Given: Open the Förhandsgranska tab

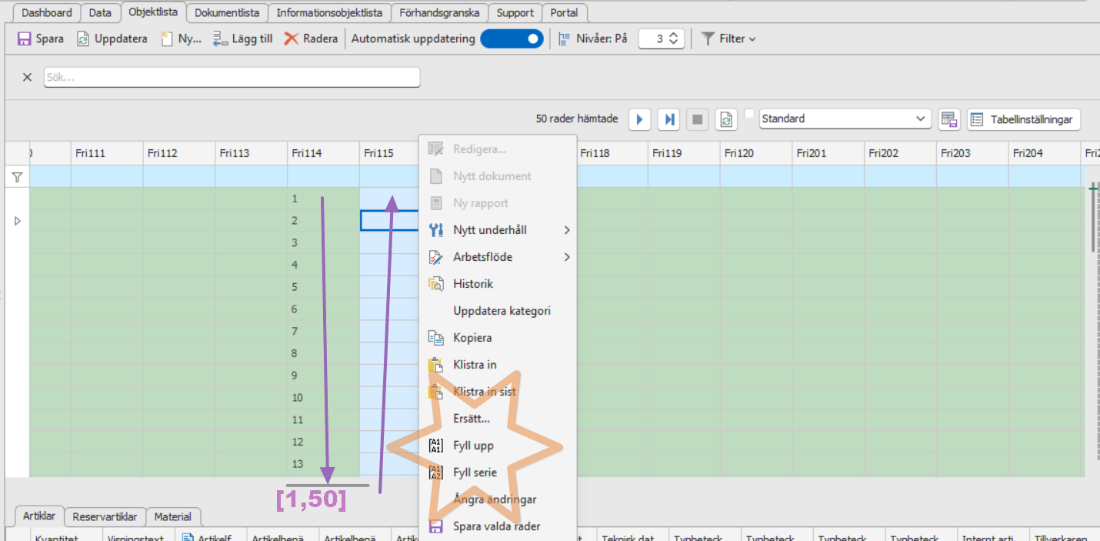Looking at the screenshot, I should (439, 13).
